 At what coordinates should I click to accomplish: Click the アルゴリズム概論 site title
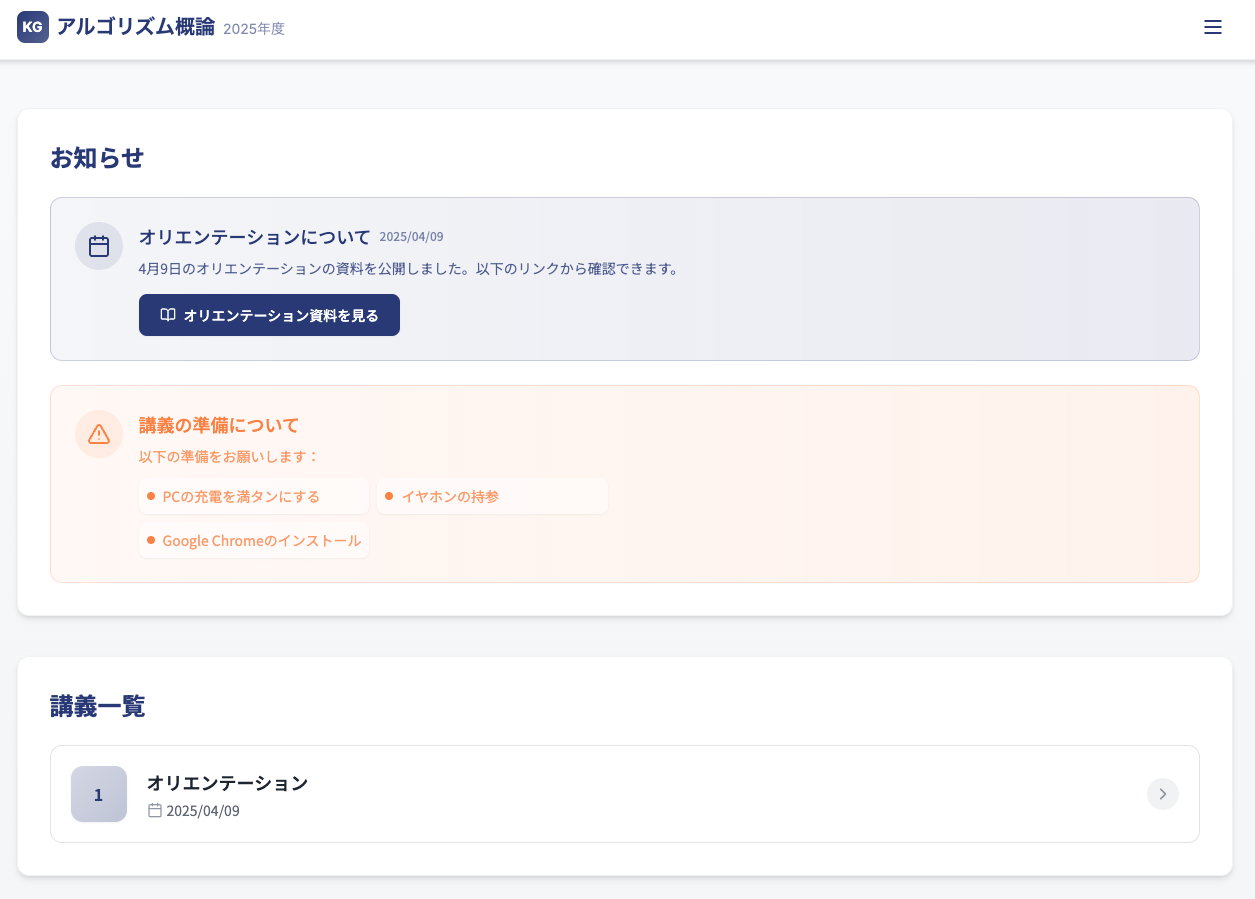point(135,27)
